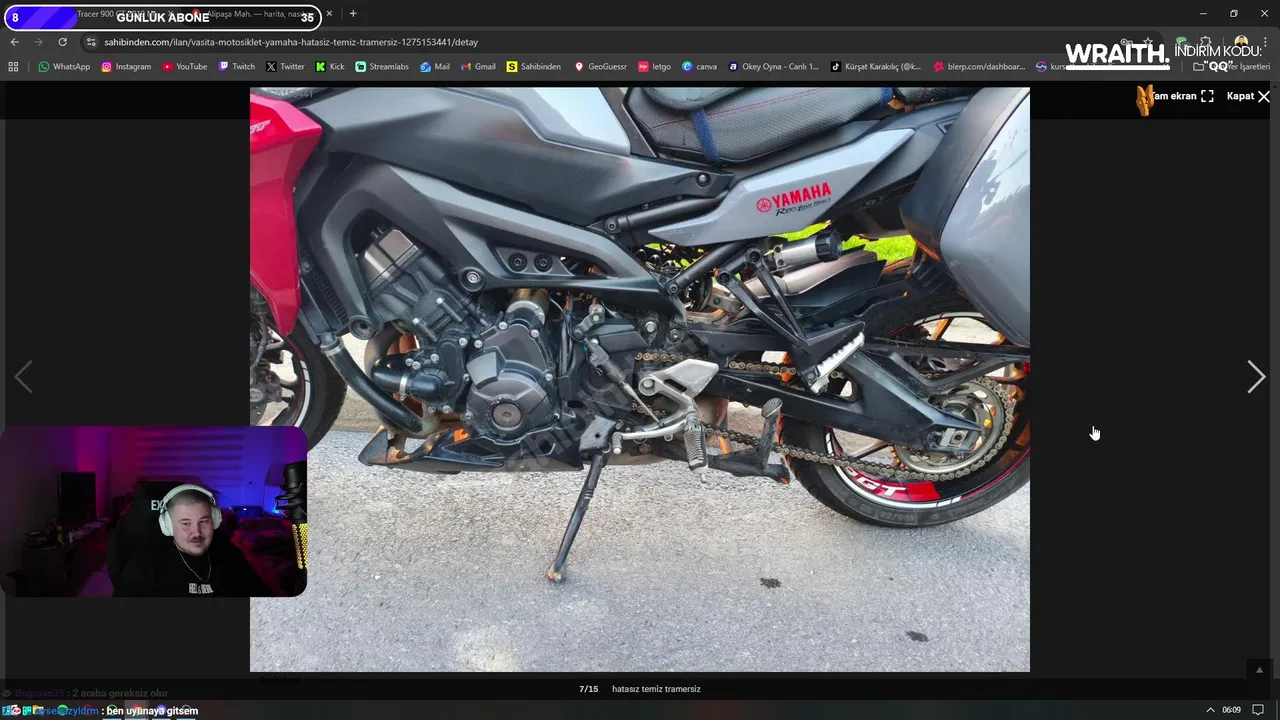Open the Mail bookmark
1280x720 pixels.
point(434,66)
